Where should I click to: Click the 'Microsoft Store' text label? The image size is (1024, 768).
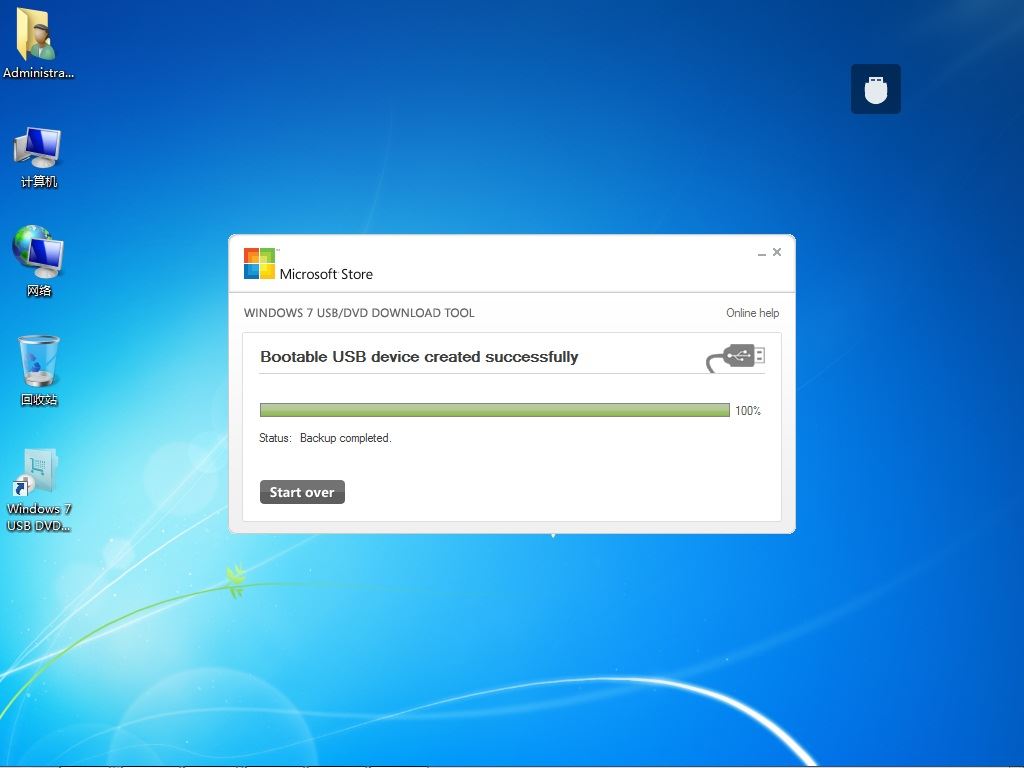pos(326,274)
